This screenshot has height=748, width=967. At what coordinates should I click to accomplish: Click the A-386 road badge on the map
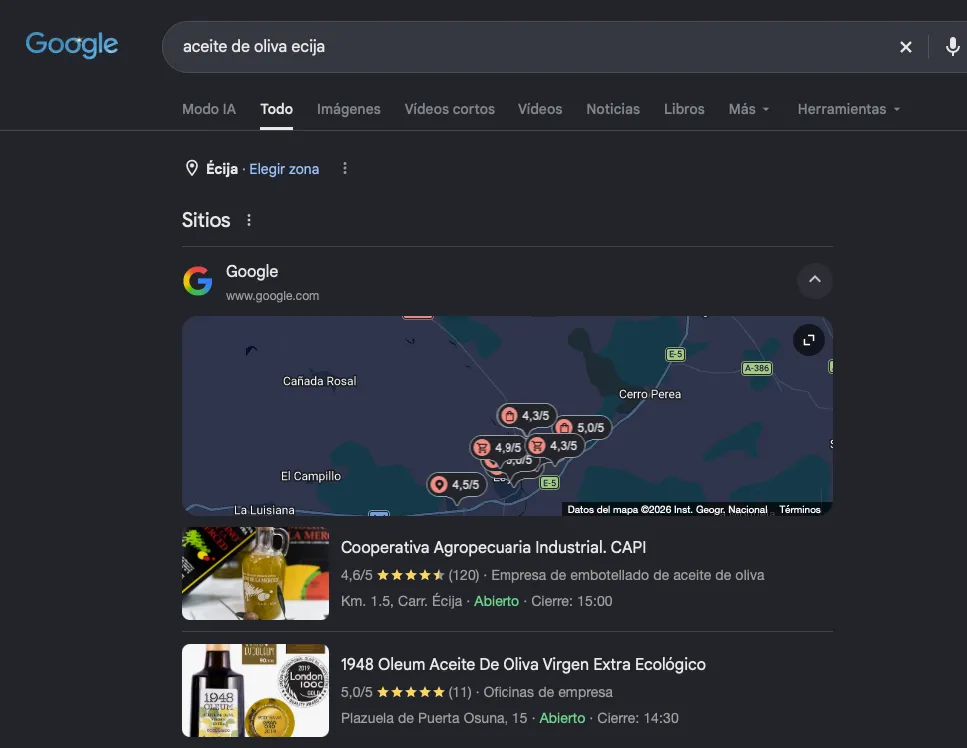(757, 368)
